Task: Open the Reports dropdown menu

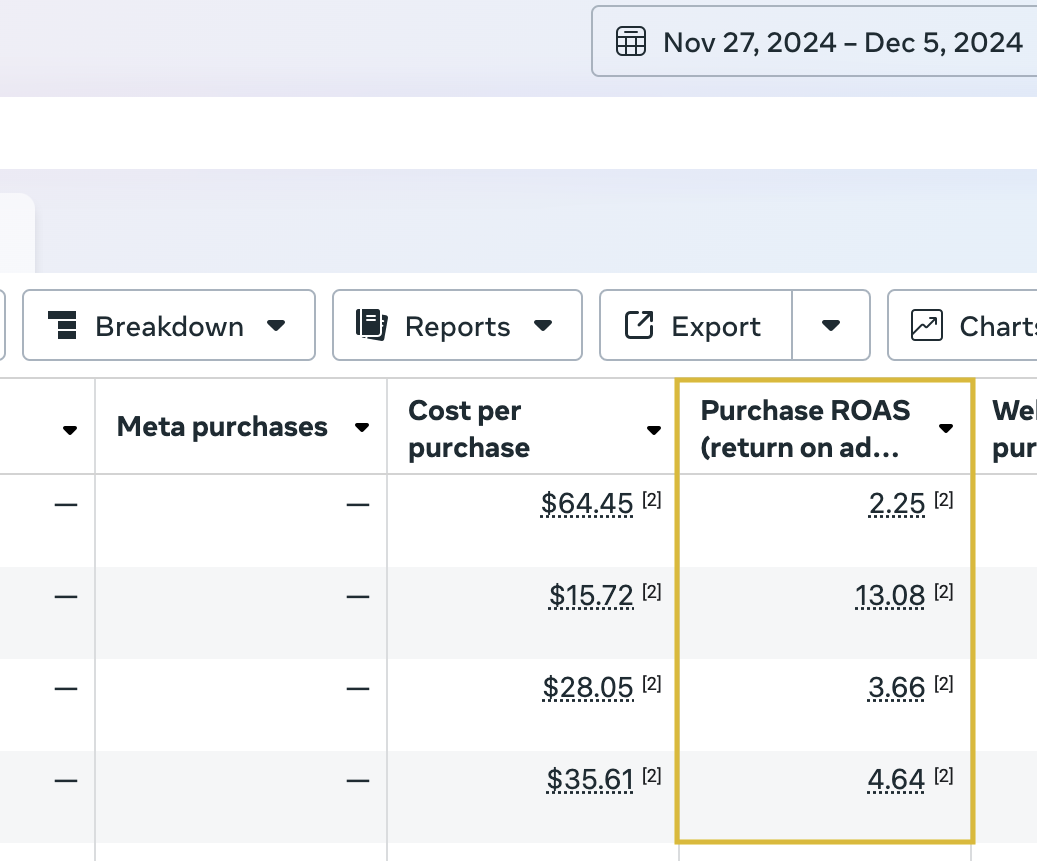Action: click(x=543, y=326)
